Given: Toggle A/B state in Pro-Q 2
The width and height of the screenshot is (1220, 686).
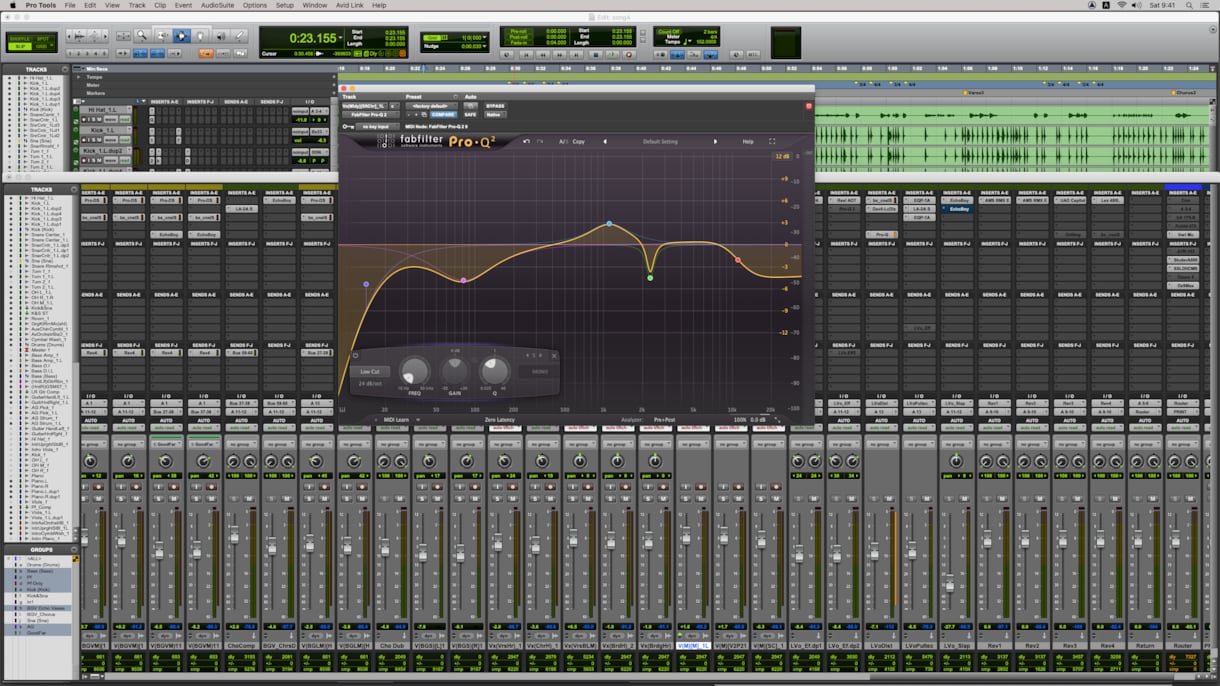Looking at the screenshot, I should click(563, 142).
